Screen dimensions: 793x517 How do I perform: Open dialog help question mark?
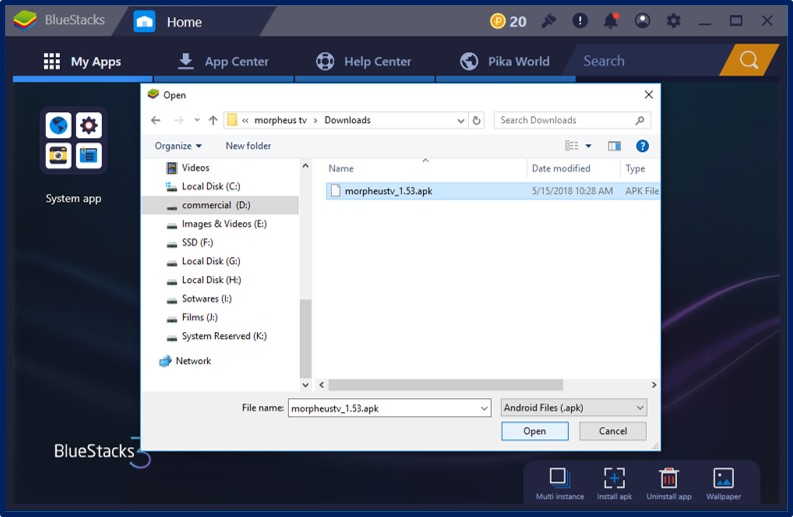coord(642,146)
